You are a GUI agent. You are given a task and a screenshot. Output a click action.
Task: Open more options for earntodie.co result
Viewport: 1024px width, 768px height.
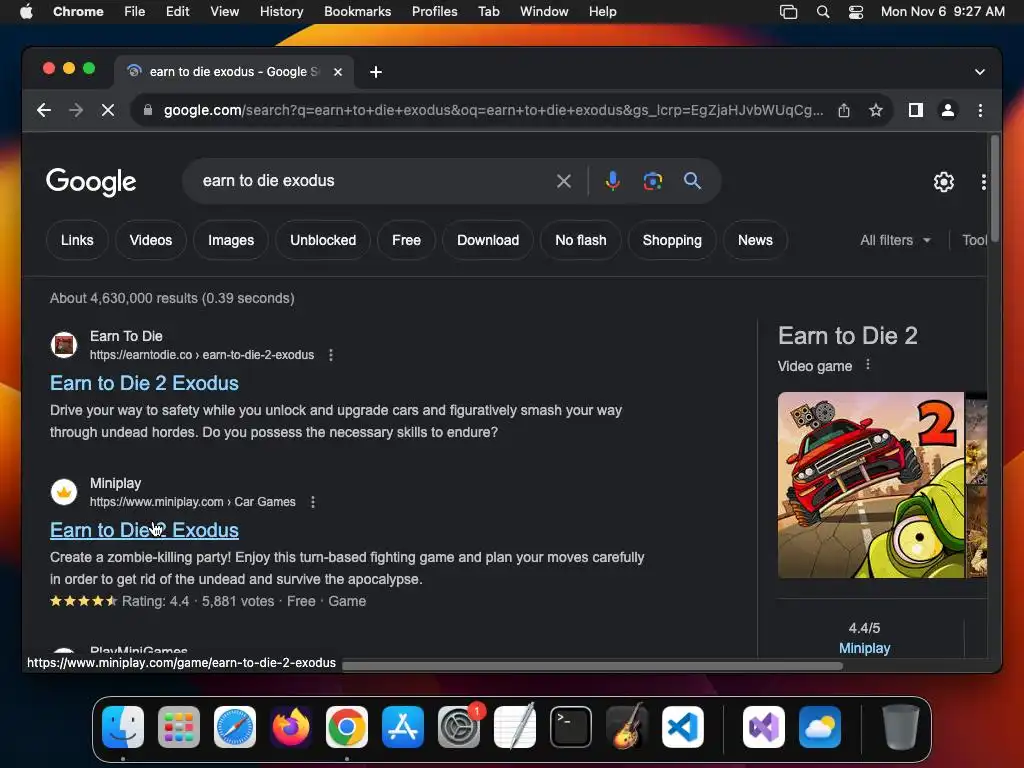(x=331, y=355)
